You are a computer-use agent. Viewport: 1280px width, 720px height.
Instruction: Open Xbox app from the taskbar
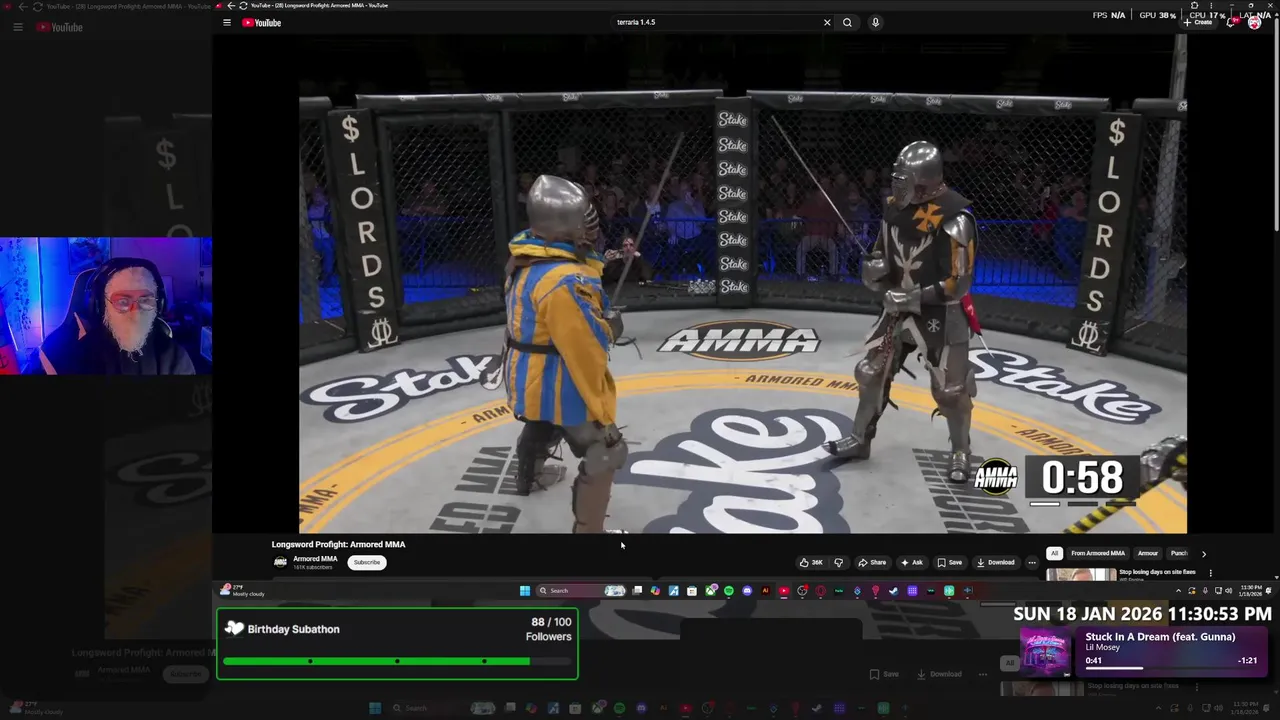pyautogui.click(x=711, y=590)
